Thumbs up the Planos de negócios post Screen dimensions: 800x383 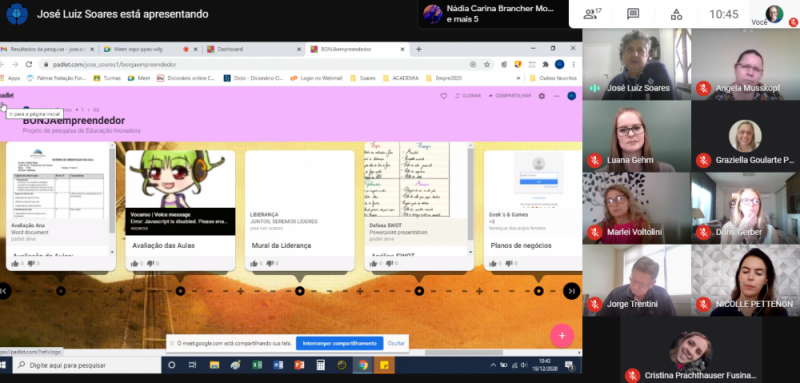[x=493, y=264]
